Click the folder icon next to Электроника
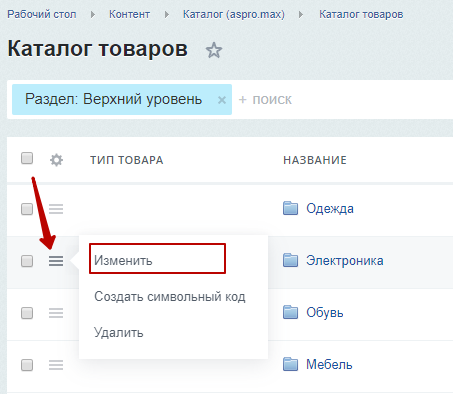The width and height of the screenshot is (453, 394). pos(290,260)
